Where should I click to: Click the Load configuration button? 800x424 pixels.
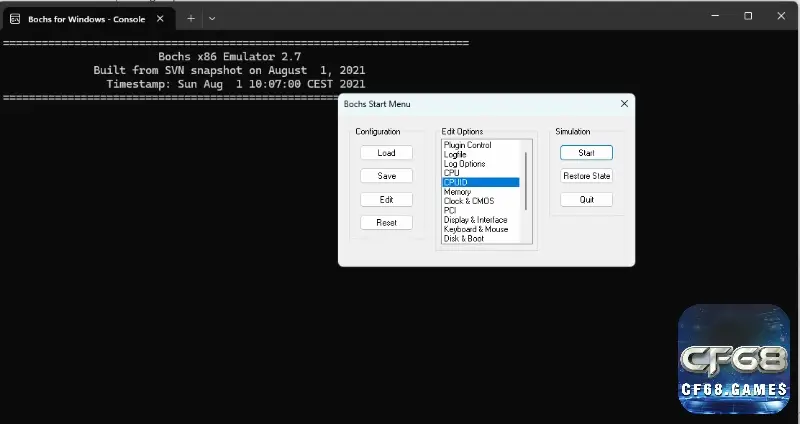click(x=386, y=153)
